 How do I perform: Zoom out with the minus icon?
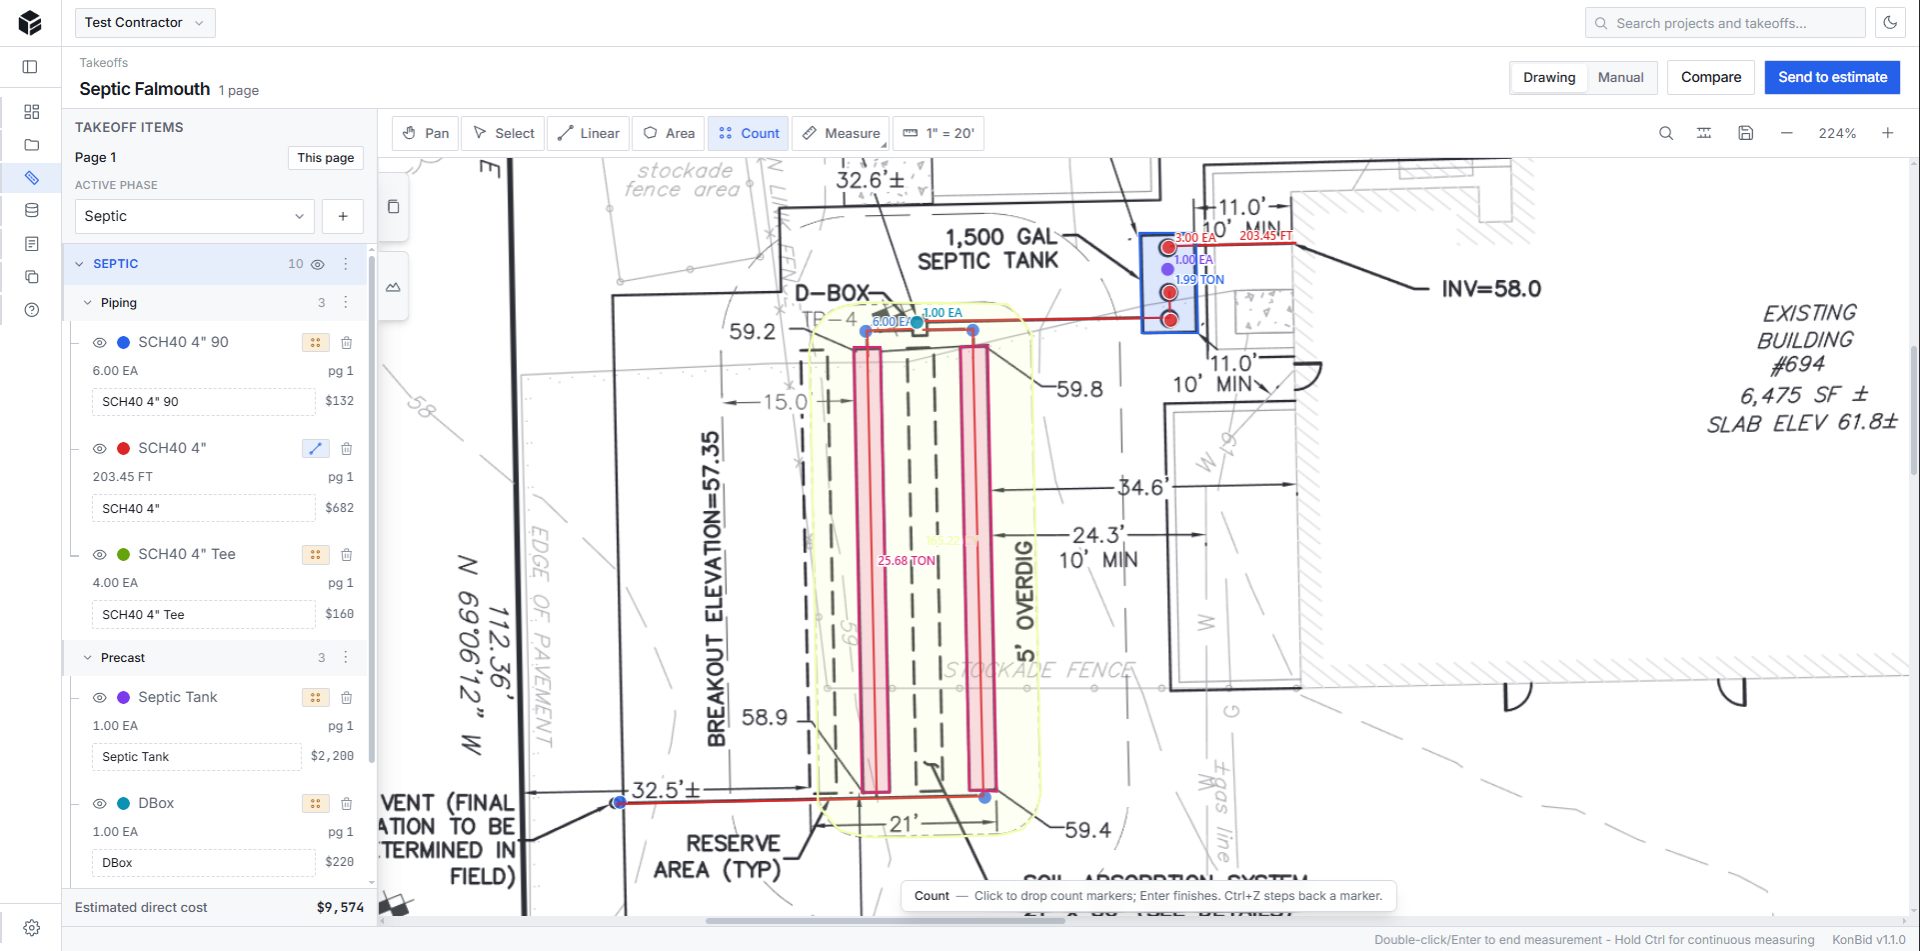point(1786,133)
